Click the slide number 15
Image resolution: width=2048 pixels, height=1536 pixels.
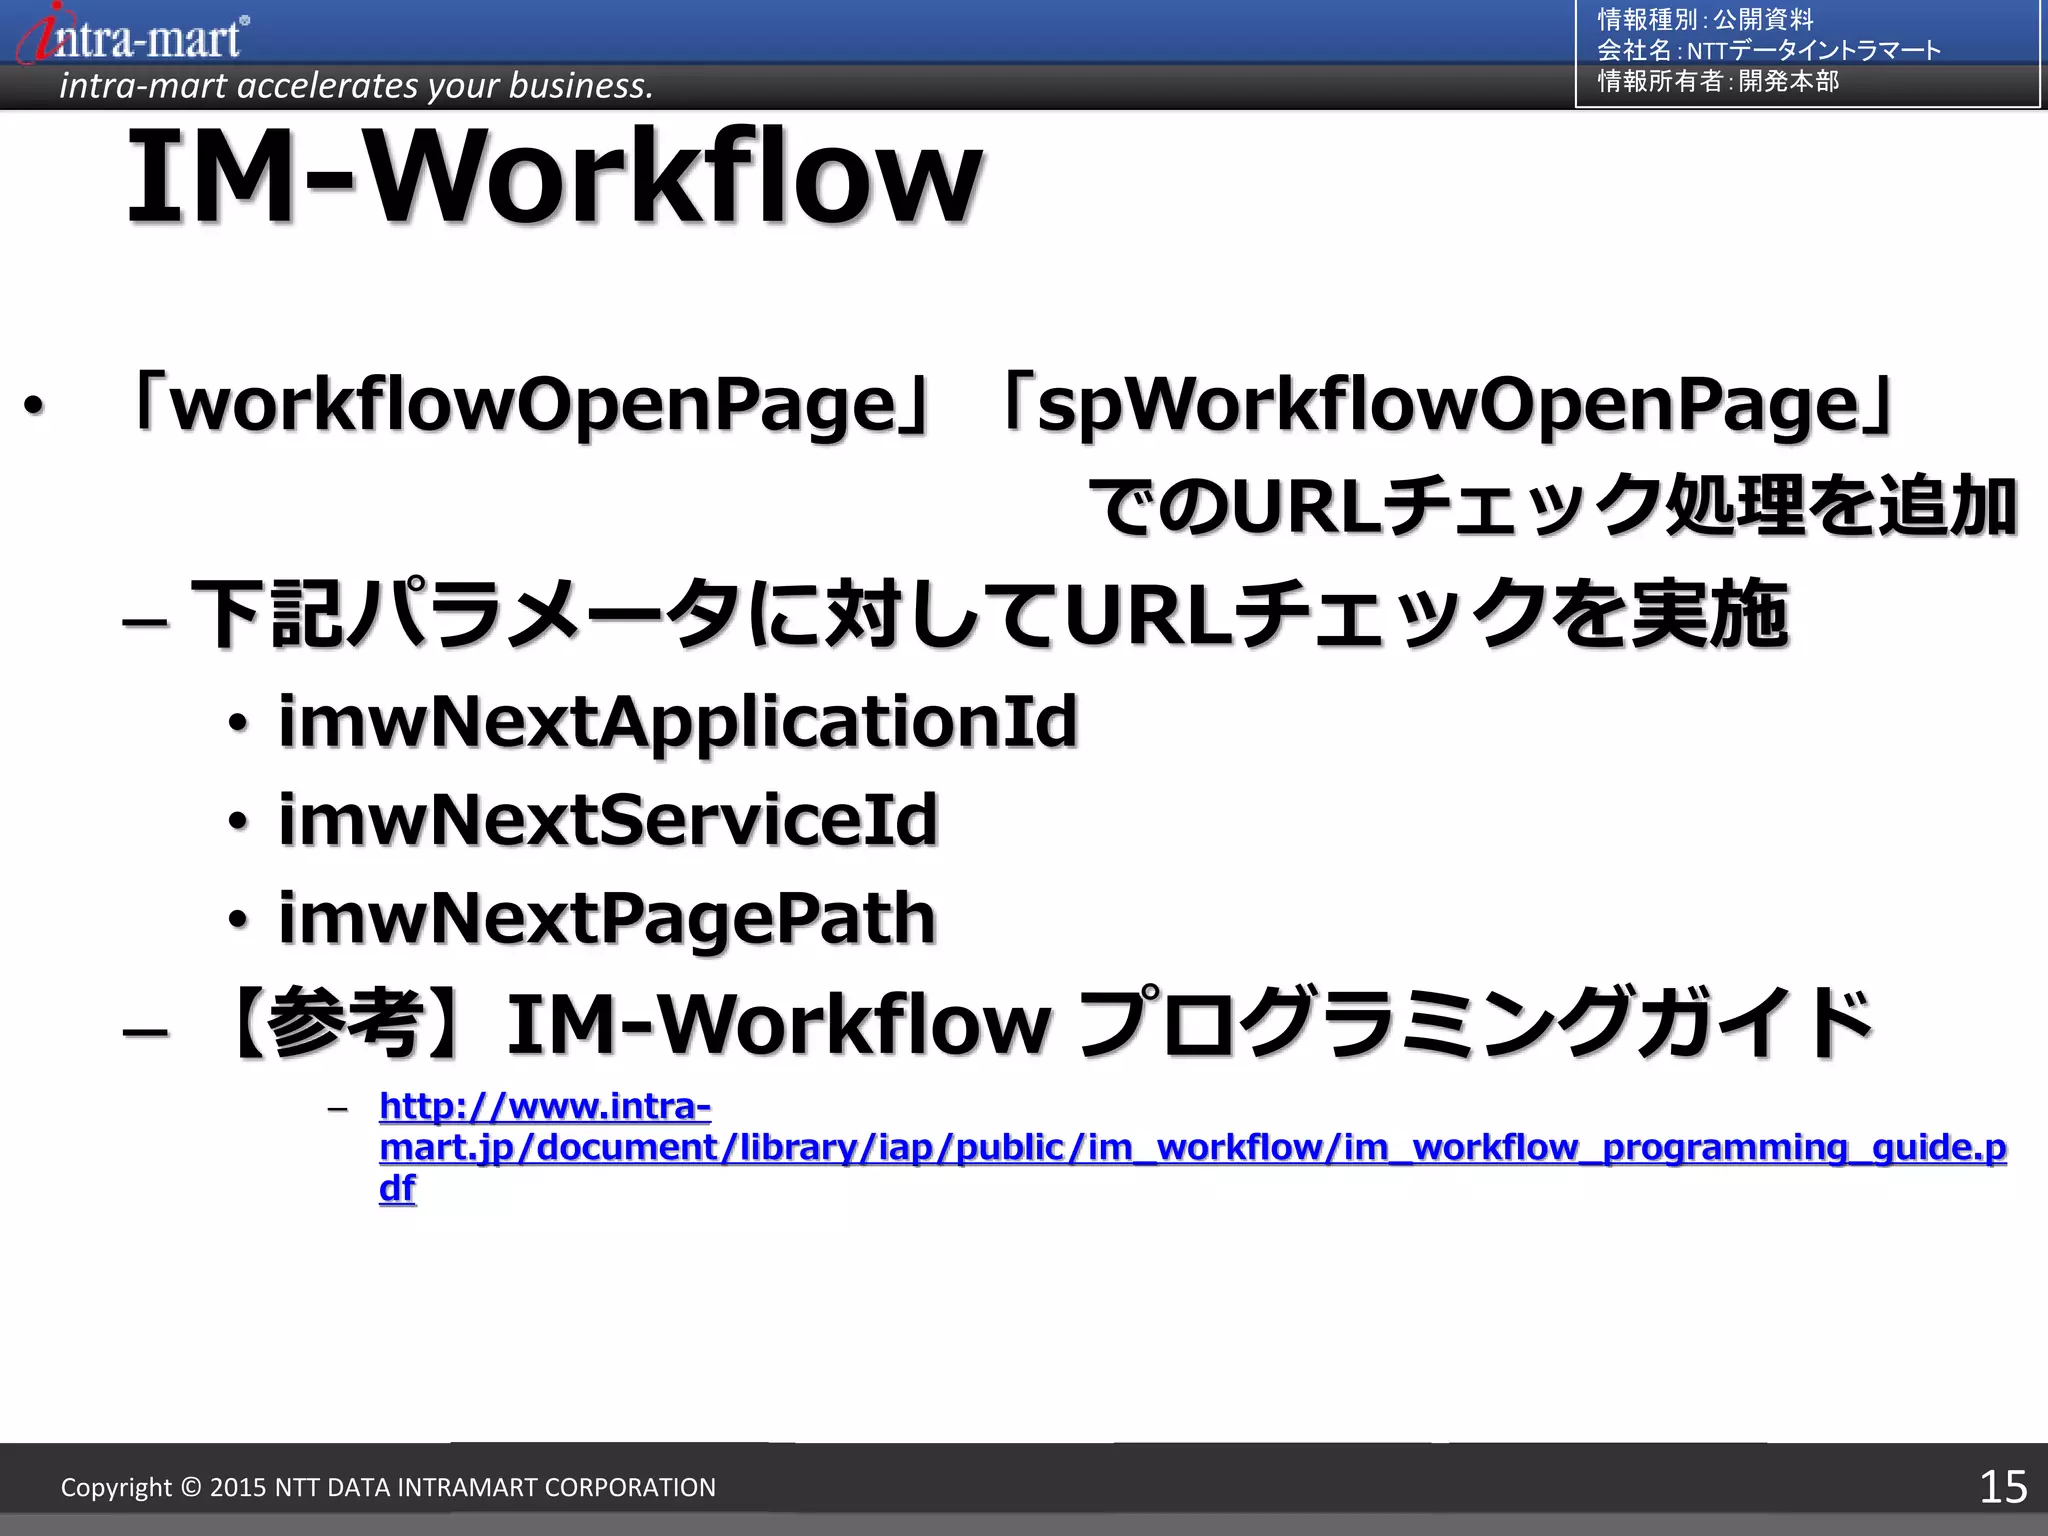pyautogui.click(x=2002, y=1487)
